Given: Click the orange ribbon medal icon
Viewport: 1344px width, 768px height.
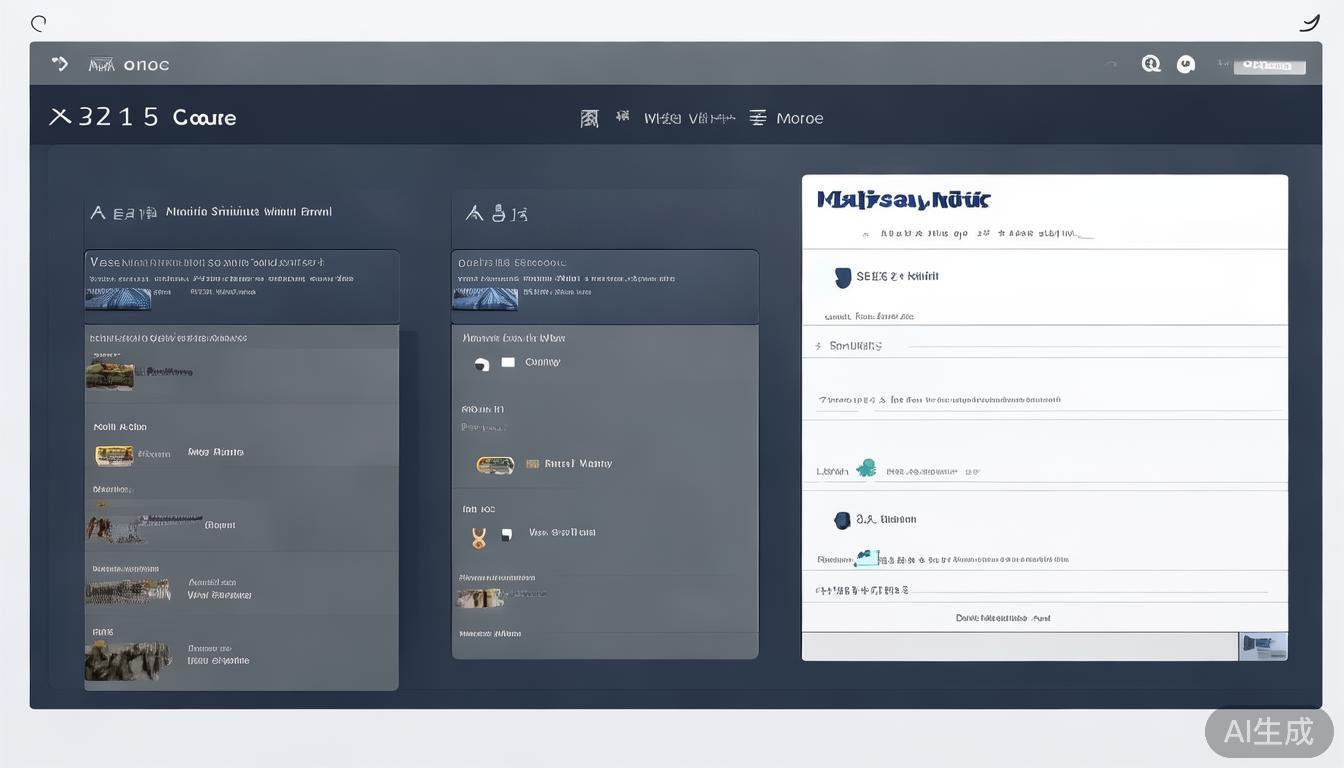Looking at the screenshot, I should click(479, 538).
